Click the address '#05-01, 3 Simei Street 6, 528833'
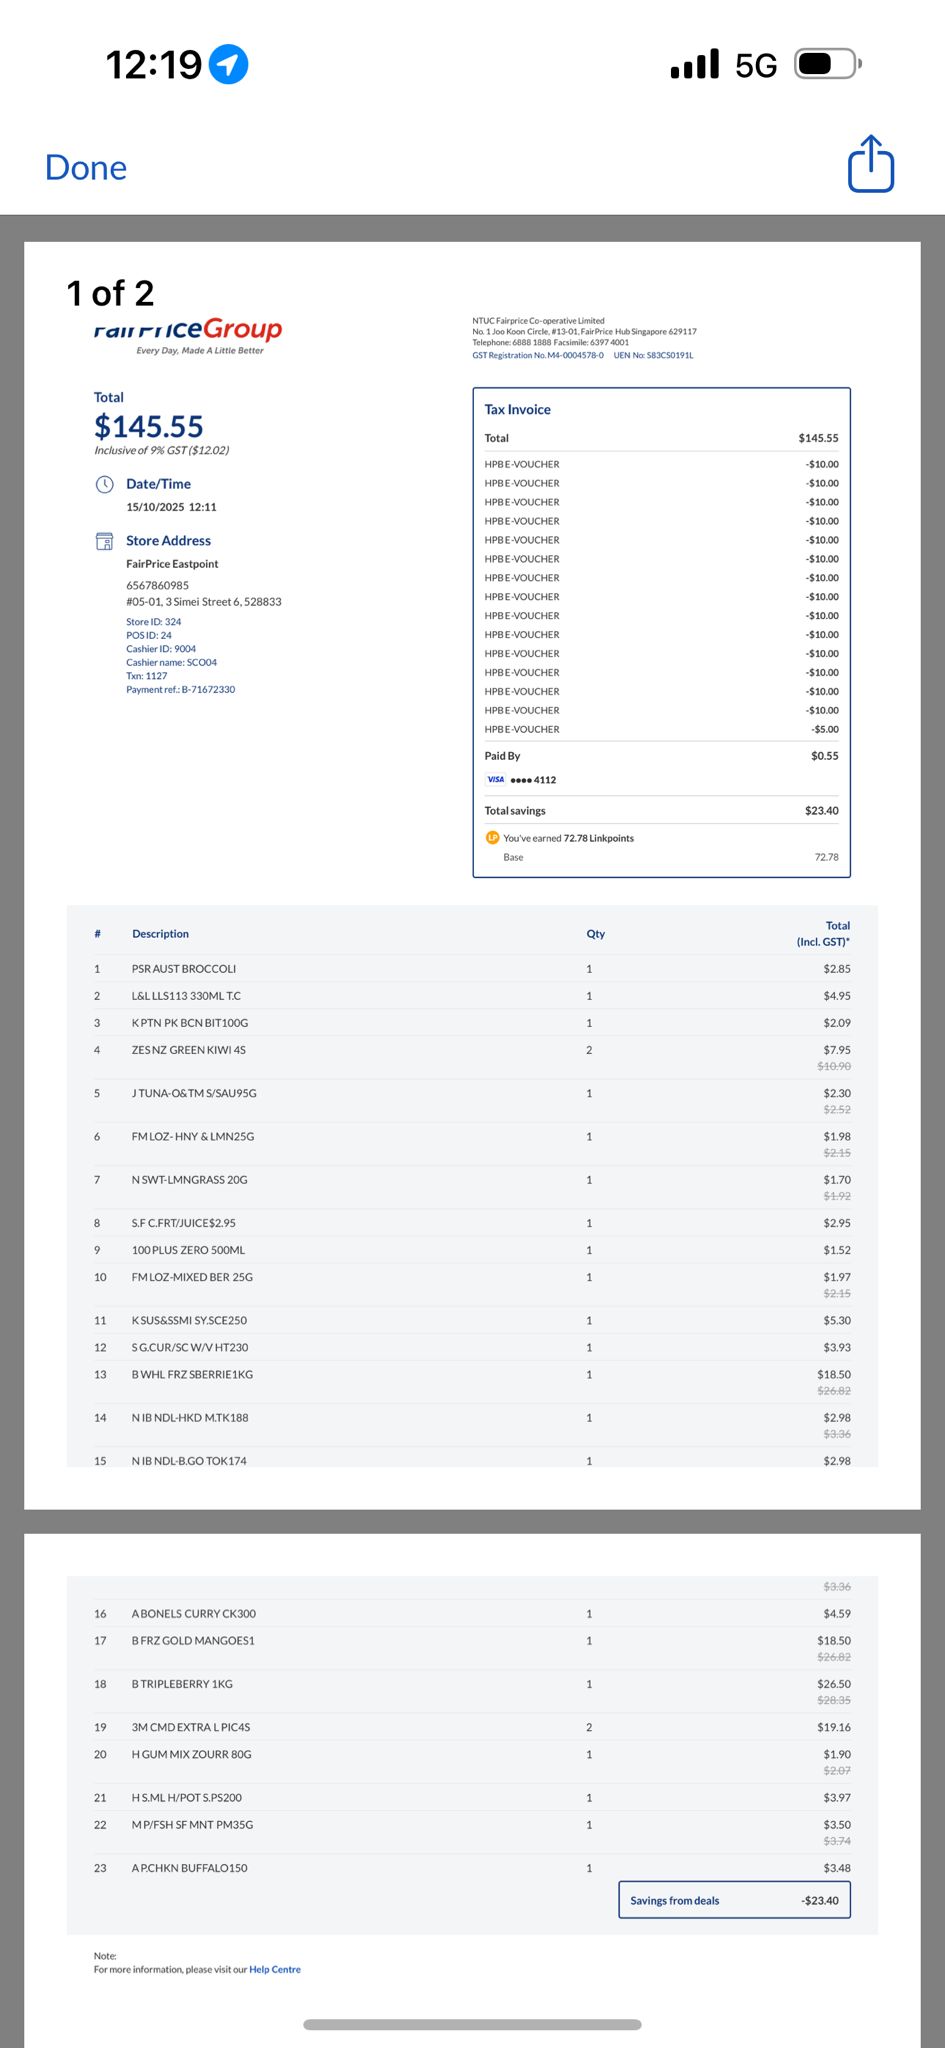 204,602
